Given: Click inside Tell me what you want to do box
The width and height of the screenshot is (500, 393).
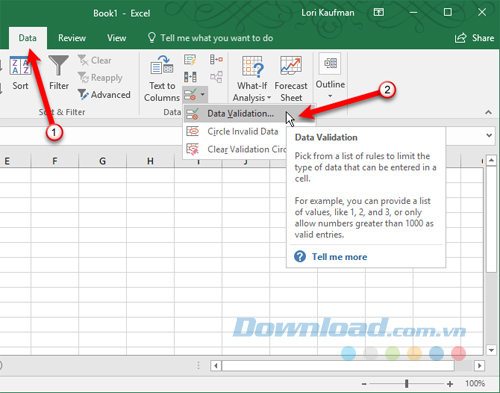Looking at the screenshot, I should pyautogui.click(x=216, y=38).
